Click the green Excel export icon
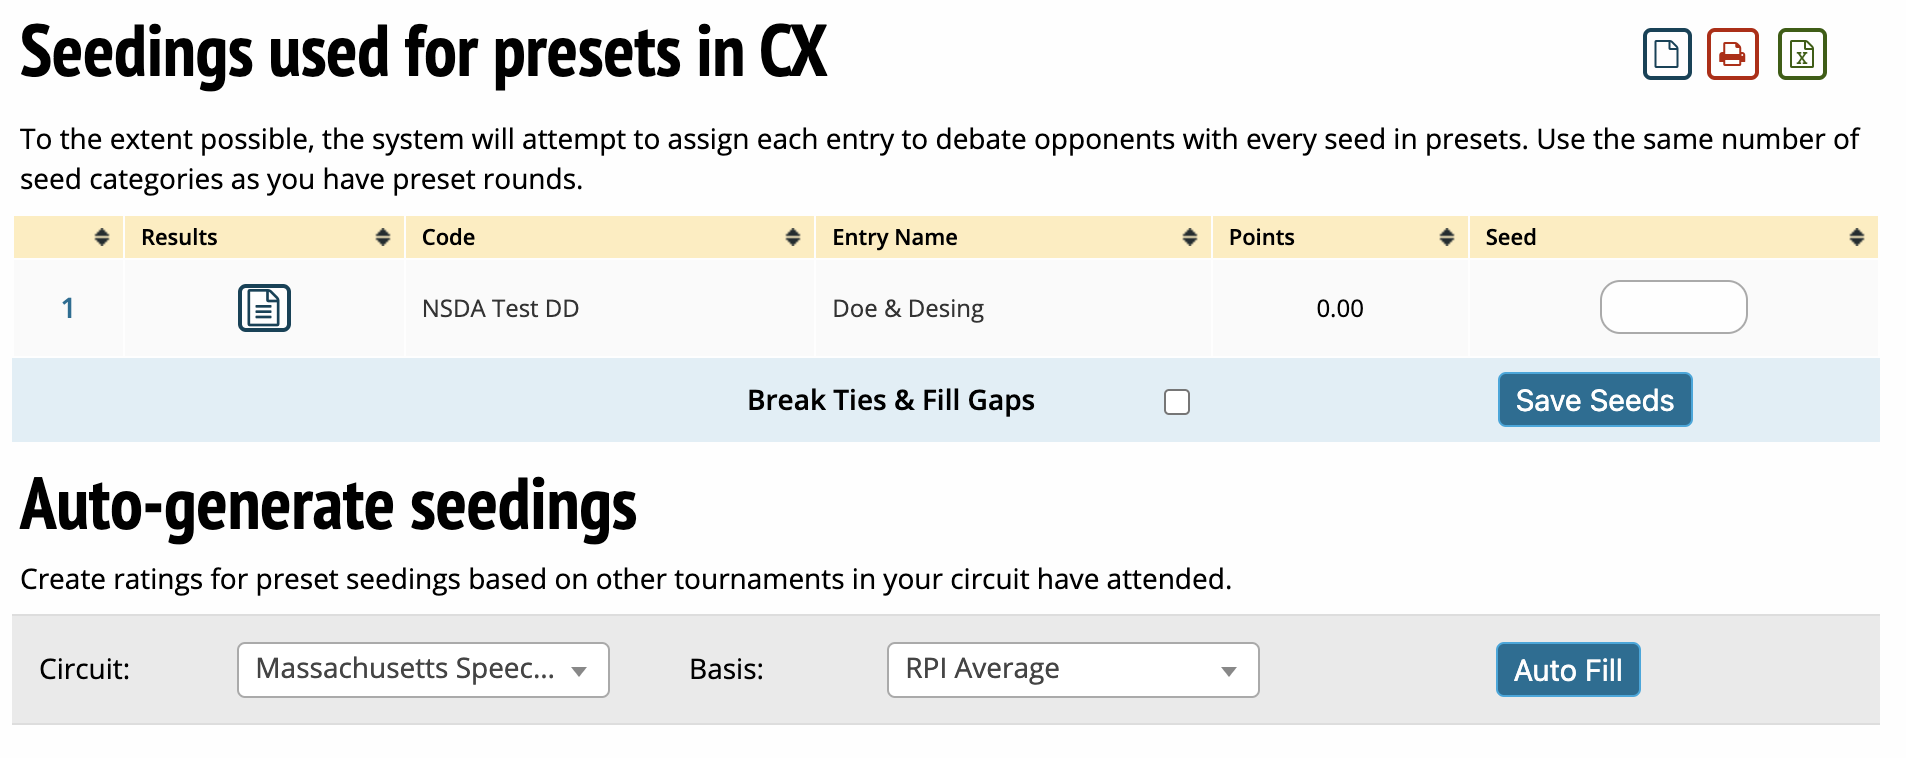This screenshot has height=758, width=1906. click(1801, 54)
